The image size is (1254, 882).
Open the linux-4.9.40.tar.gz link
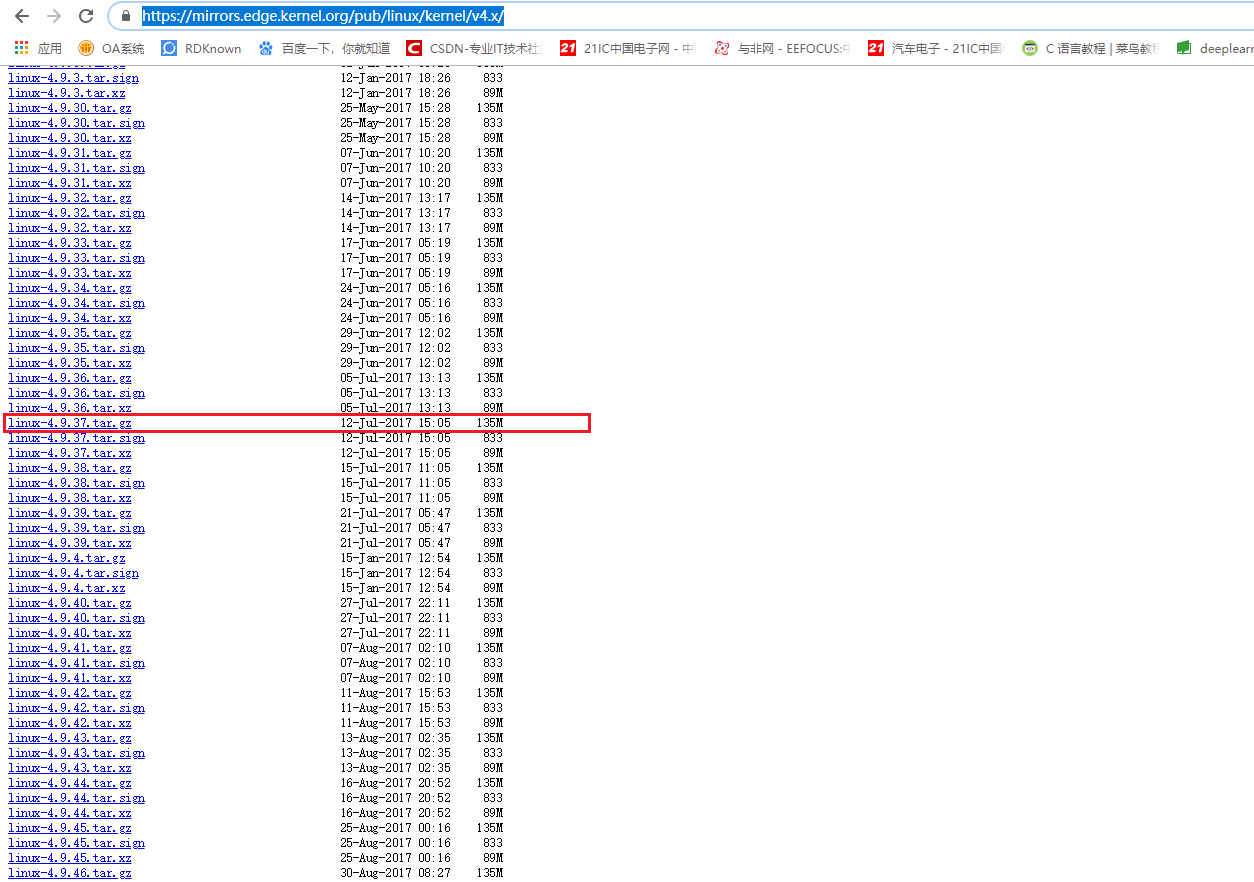coord(69,603)
